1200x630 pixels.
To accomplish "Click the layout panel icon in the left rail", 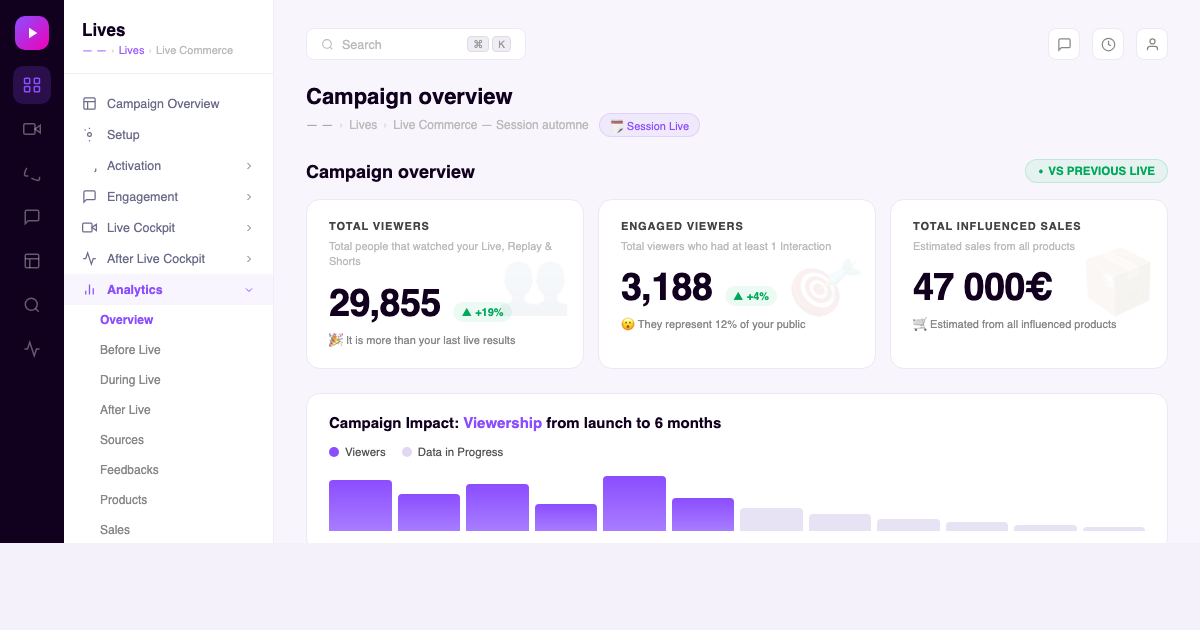I will point(32,261).
